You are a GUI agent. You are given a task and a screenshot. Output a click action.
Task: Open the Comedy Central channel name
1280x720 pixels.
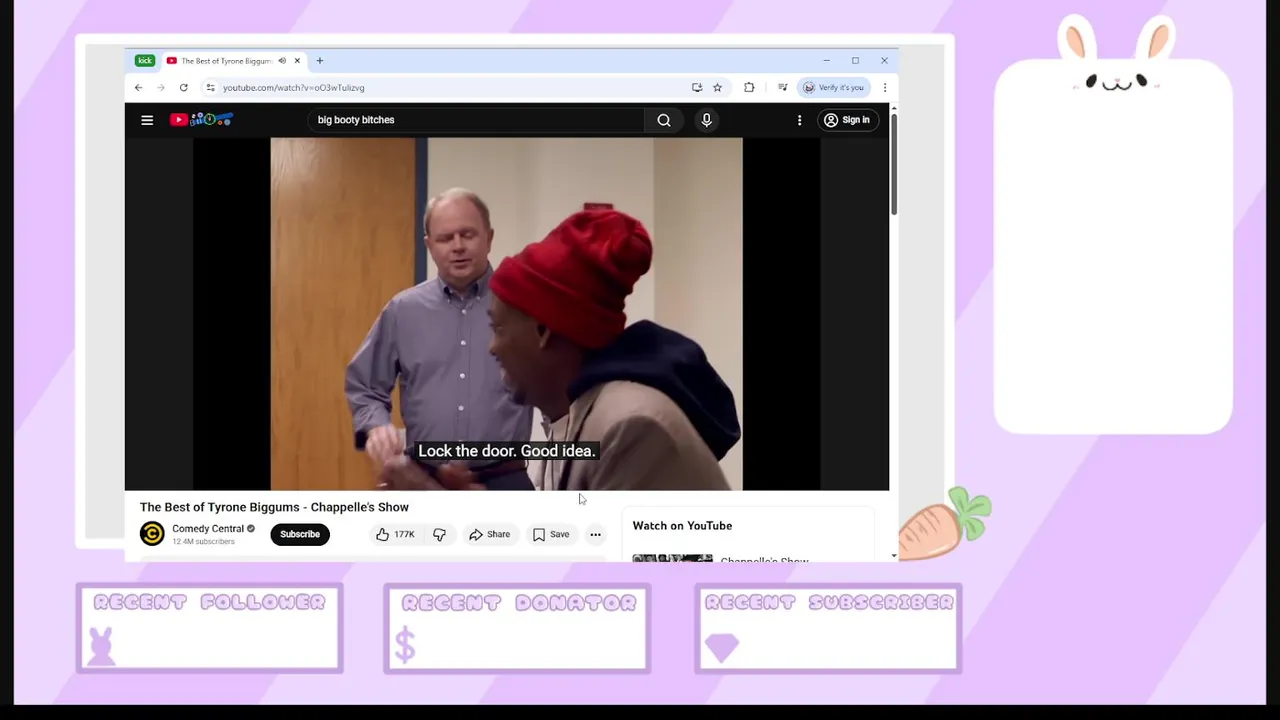point(208,529)
